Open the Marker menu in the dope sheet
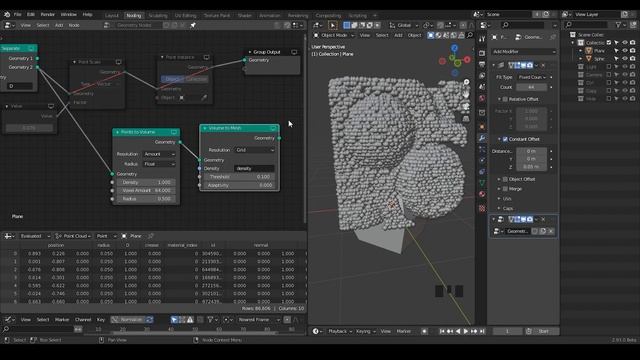The image size is (640, 360). (x=62, y=320)
